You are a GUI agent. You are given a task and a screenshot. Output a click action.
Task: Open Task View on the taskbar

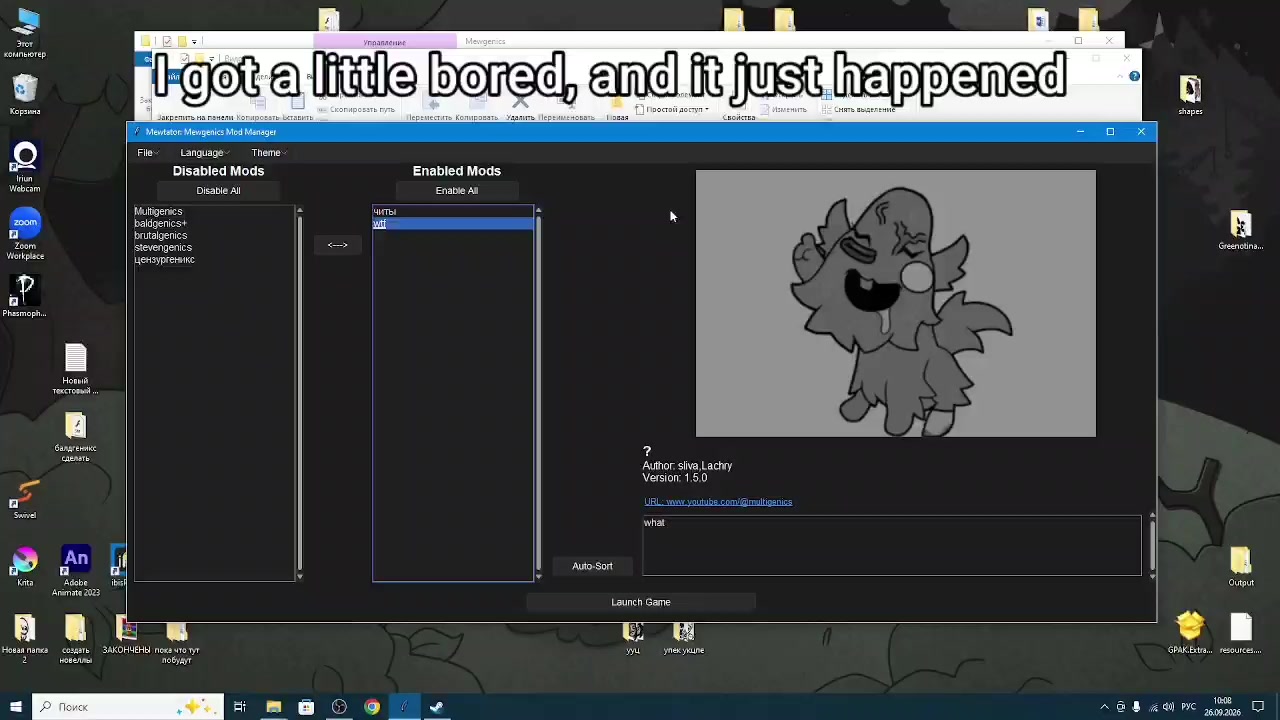point(240,707)
